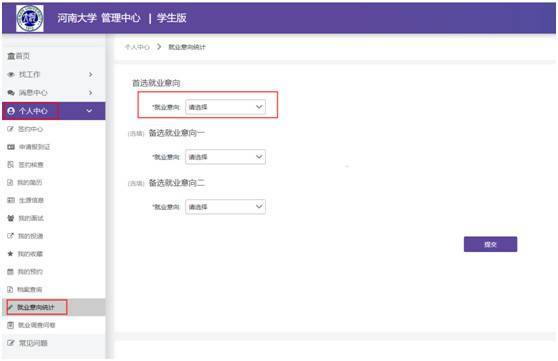558x361 pixels.
Task: Click the 我的投递 share icon
Action: pos(11,236)
